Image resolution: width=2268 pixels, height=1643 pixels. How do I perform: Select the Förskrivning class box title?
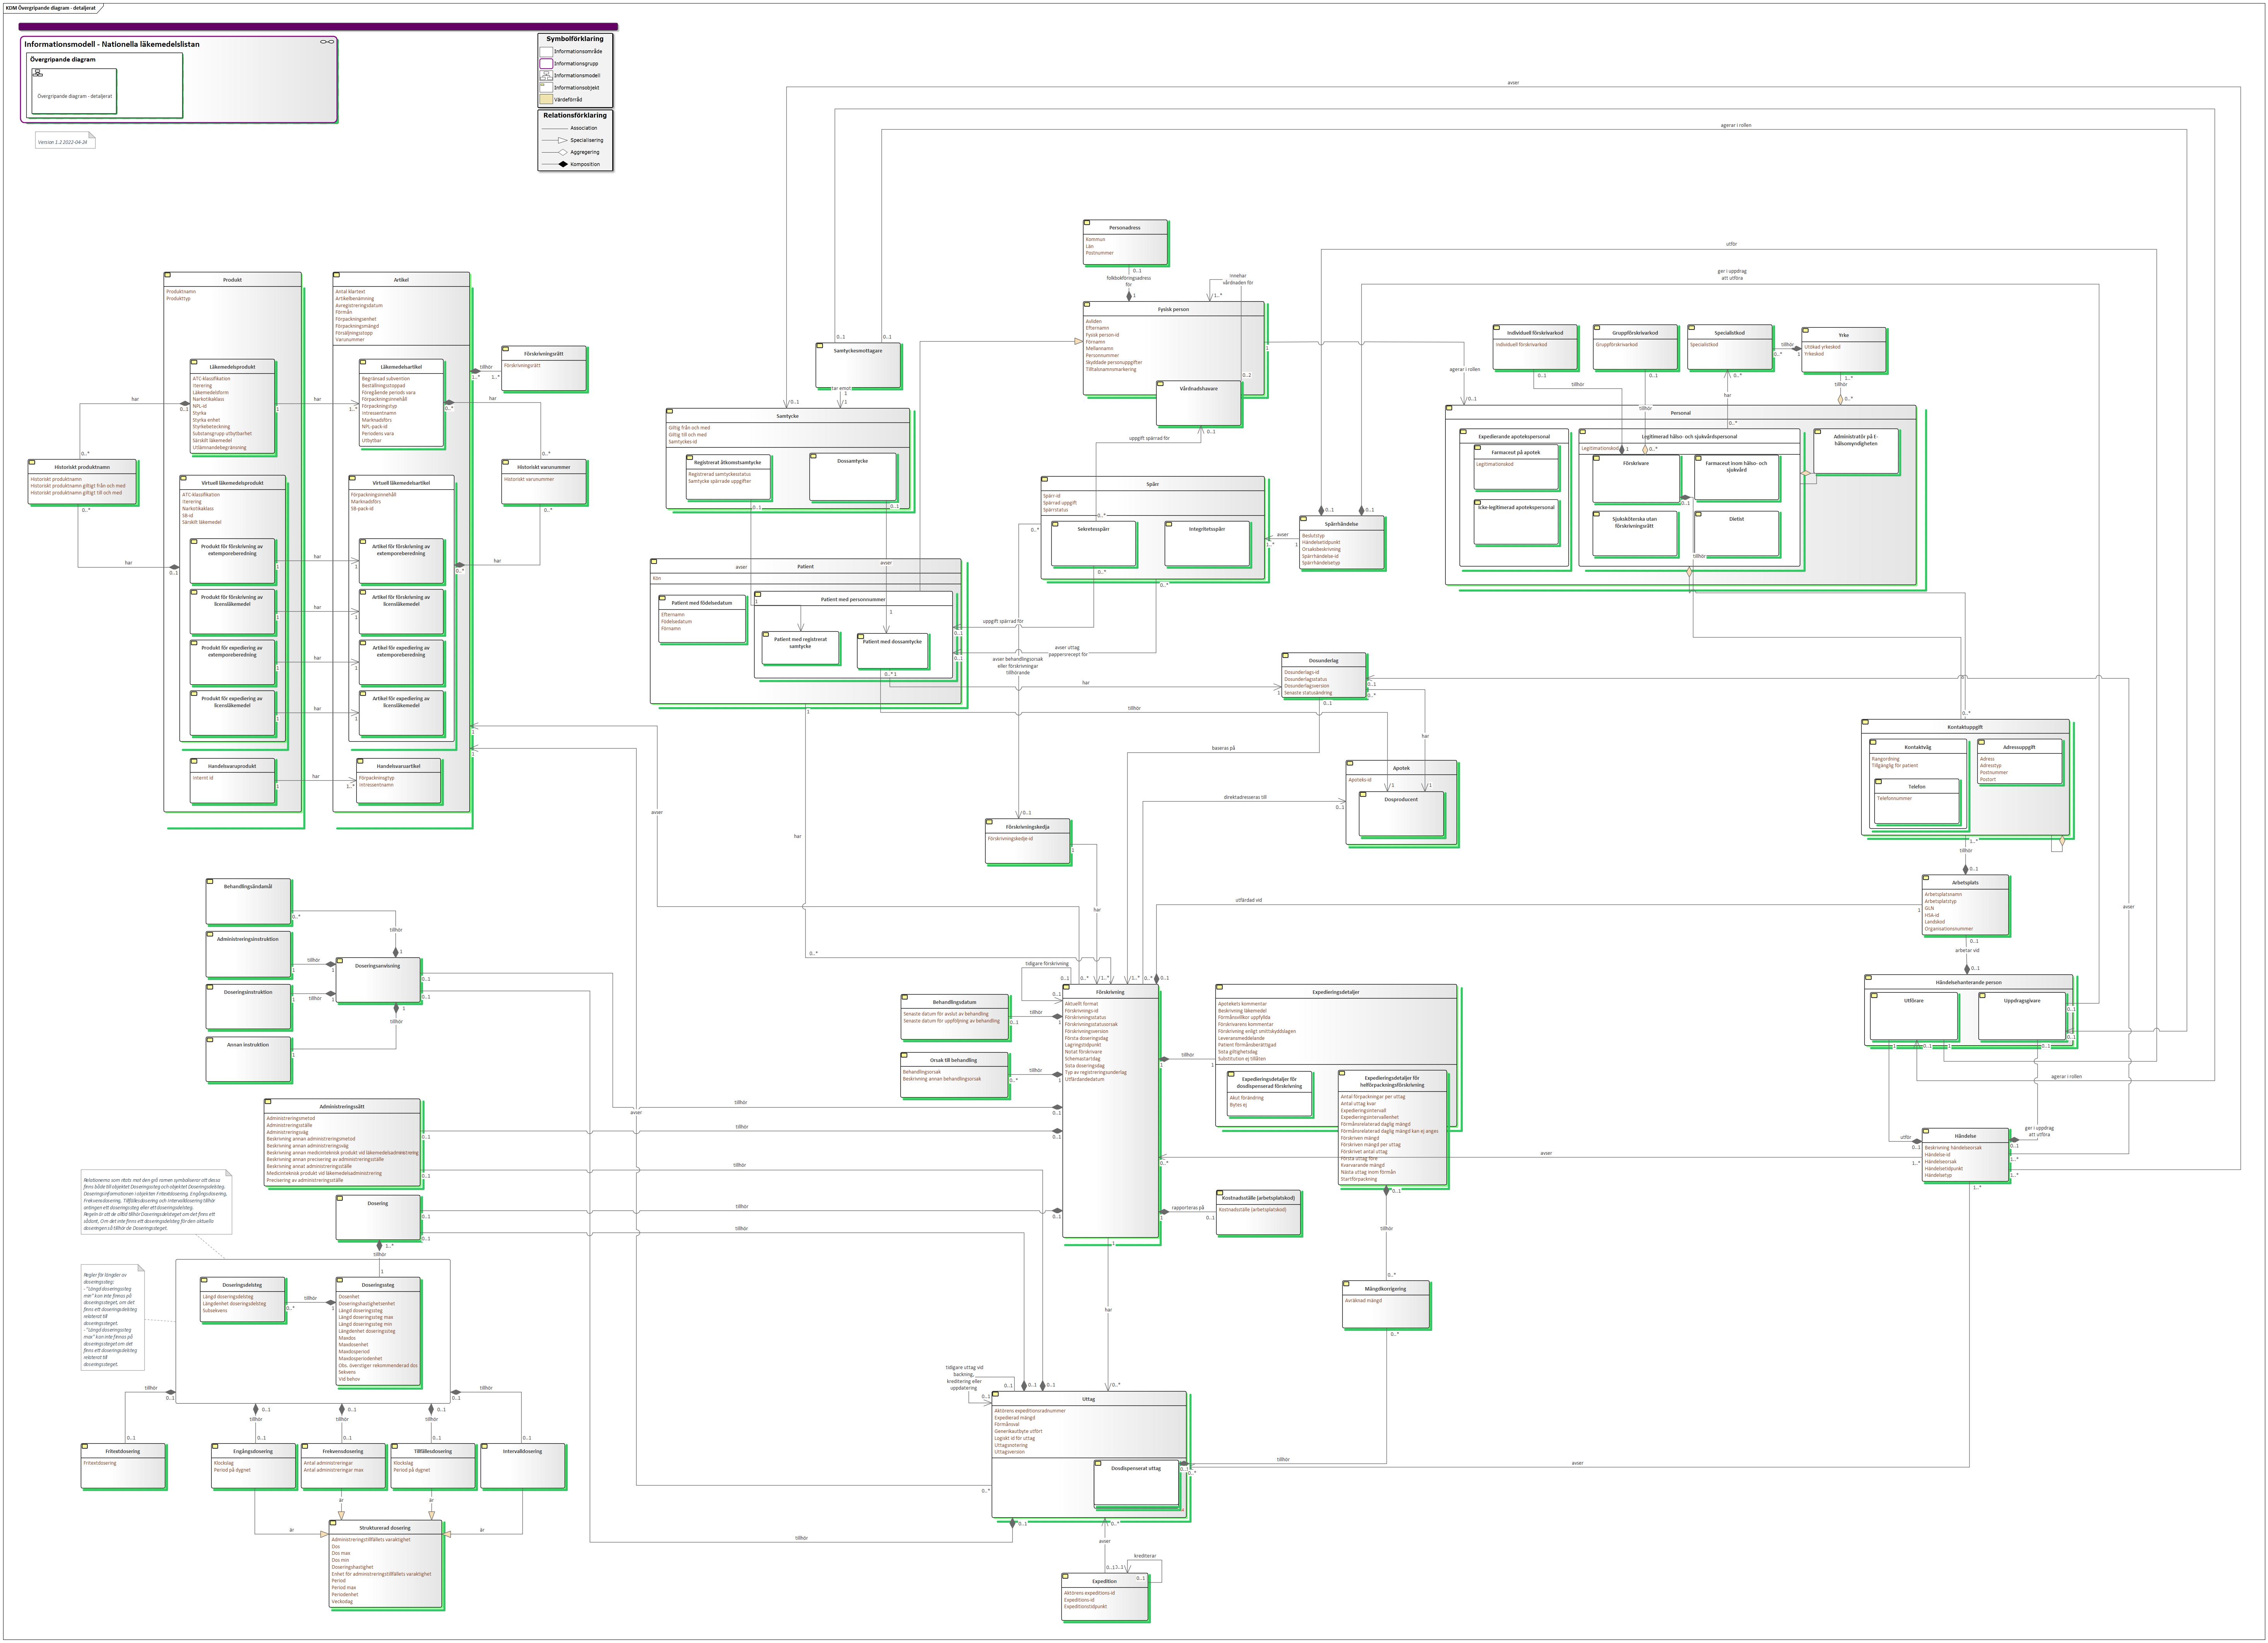click(1110, 992)
